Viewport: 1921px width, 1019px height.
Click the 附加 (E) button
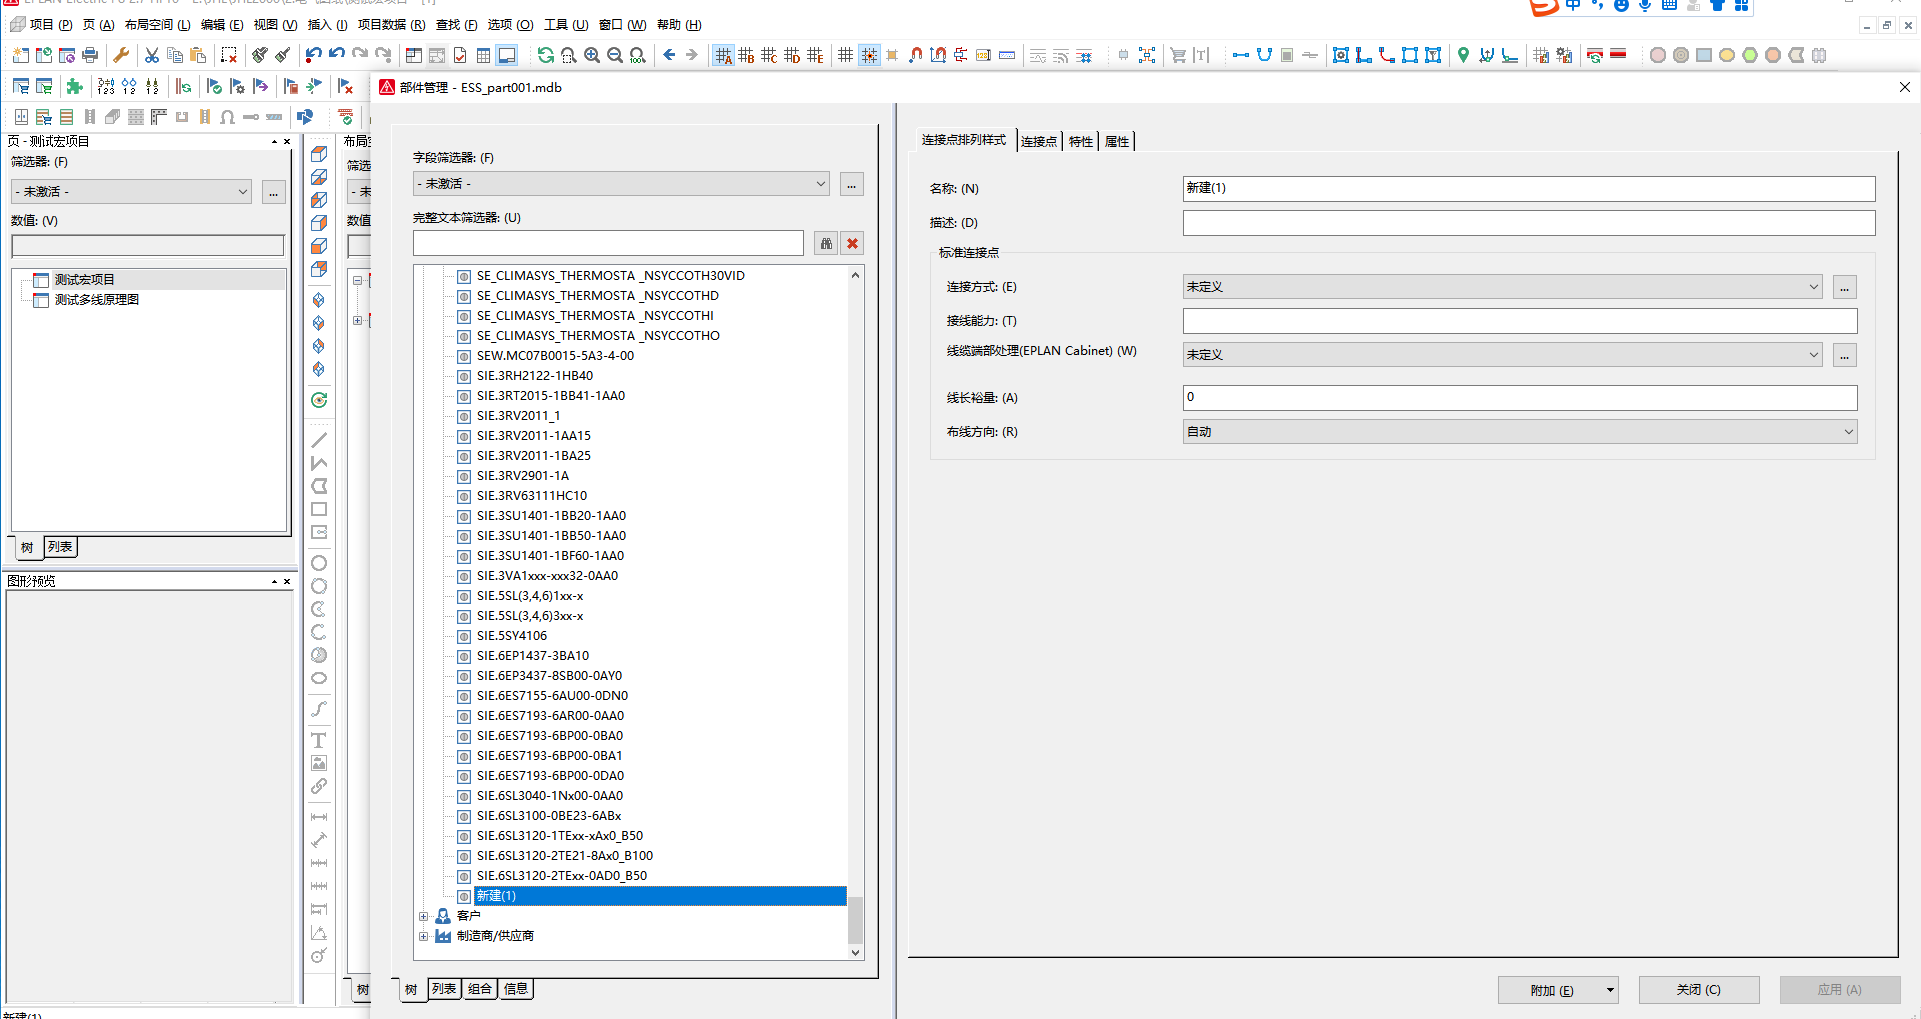pos(1551,990)
